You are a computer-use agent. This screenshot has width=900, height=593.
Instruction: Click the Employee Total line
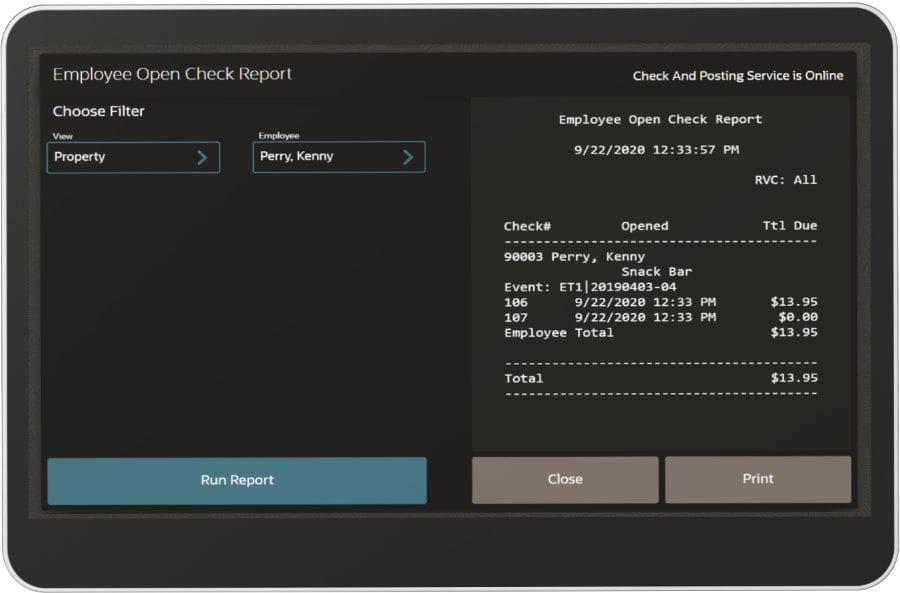pyautogui.click(x=661, y=332)
